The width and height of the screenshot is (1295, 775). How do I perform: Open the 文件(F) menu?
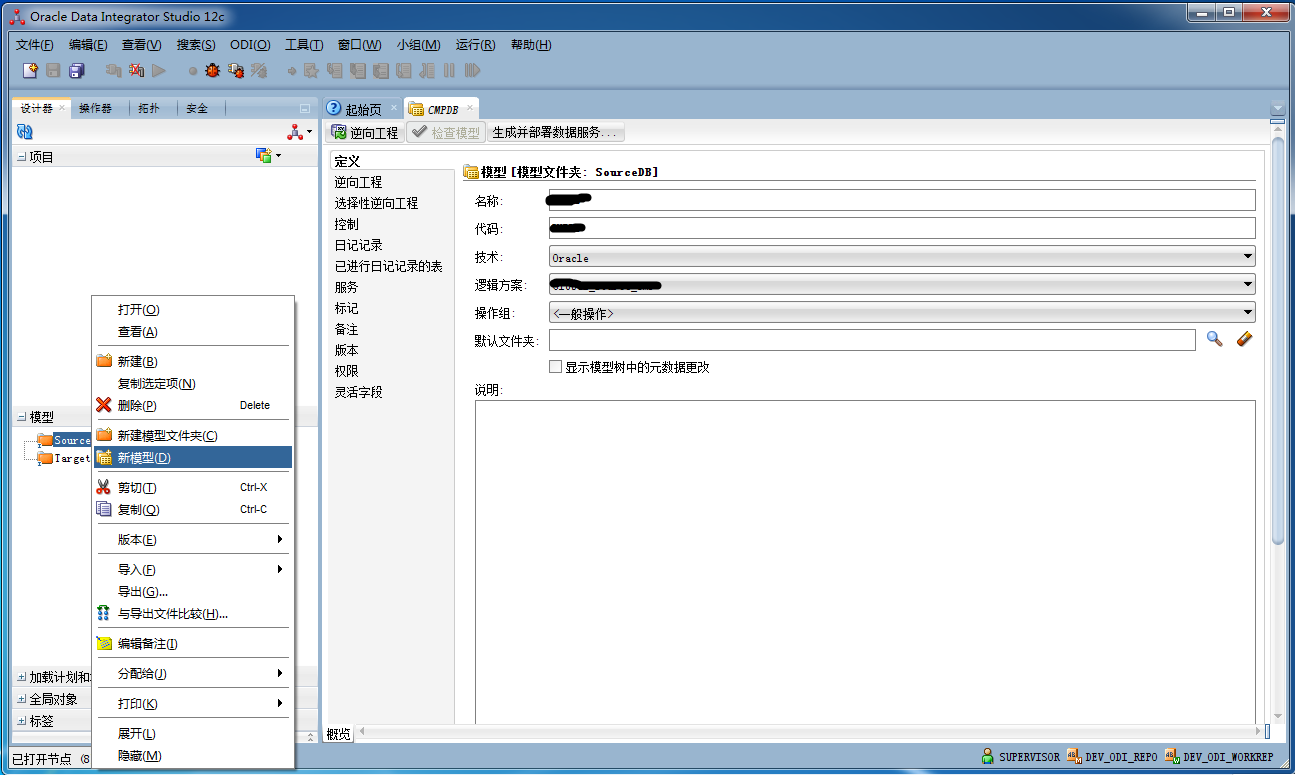pos(35,45)
